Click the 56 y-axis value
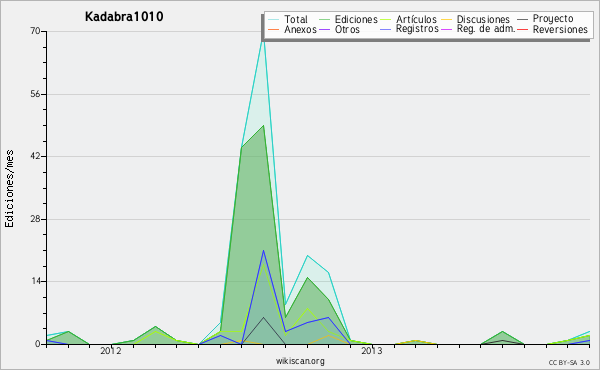This screenshot has height=370, width=600. point(36,94)
